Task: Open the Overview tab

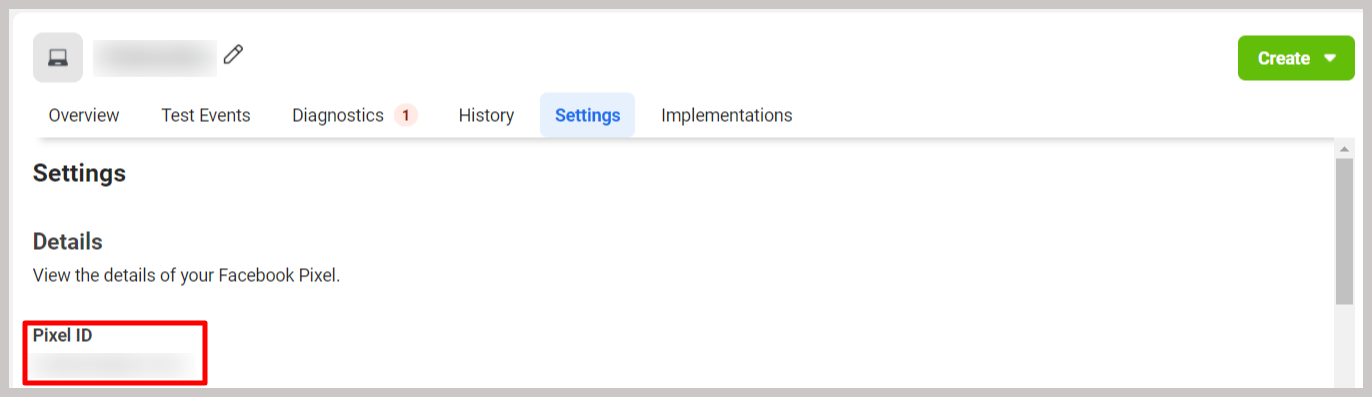Action: (84, 115)
